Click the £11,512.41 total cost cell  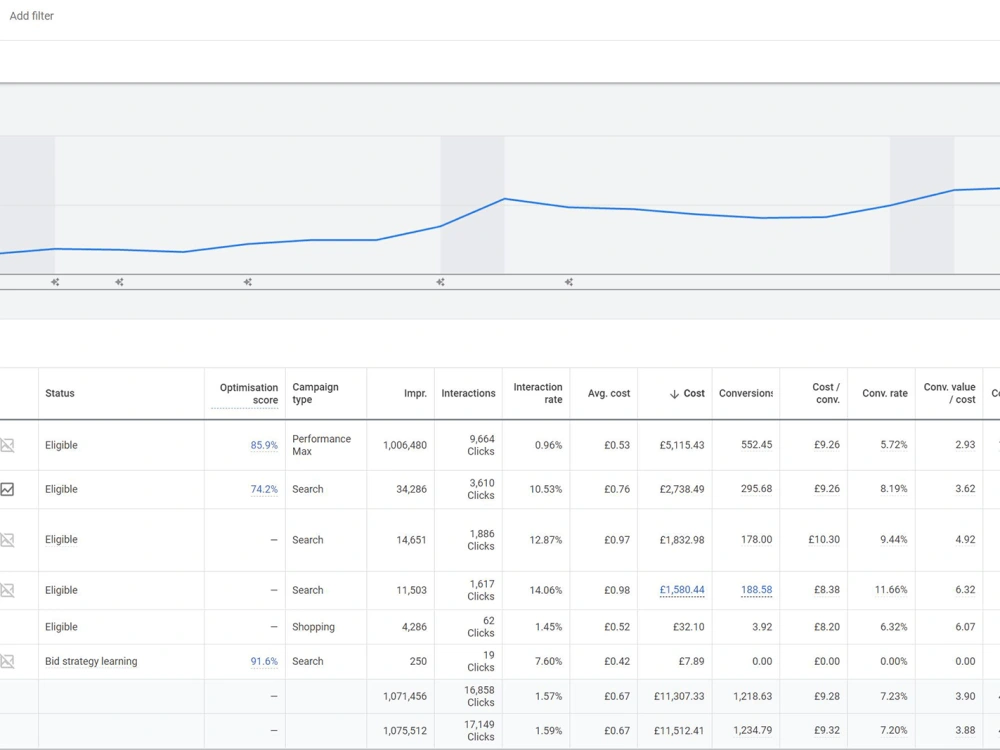tap(679, 731)
